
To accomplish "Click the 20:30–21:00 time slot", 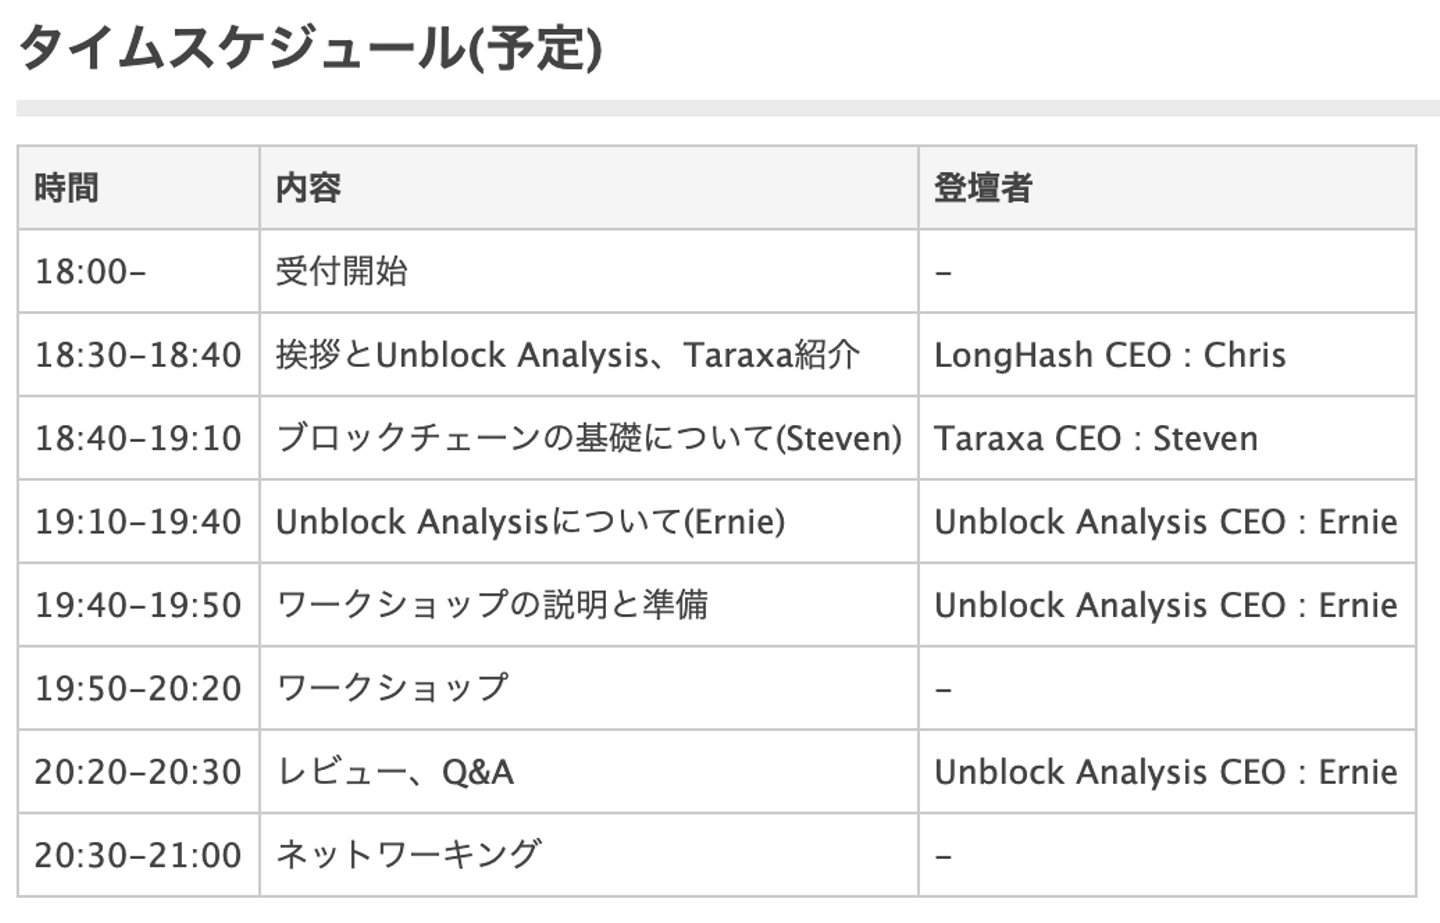I will 138,855.
